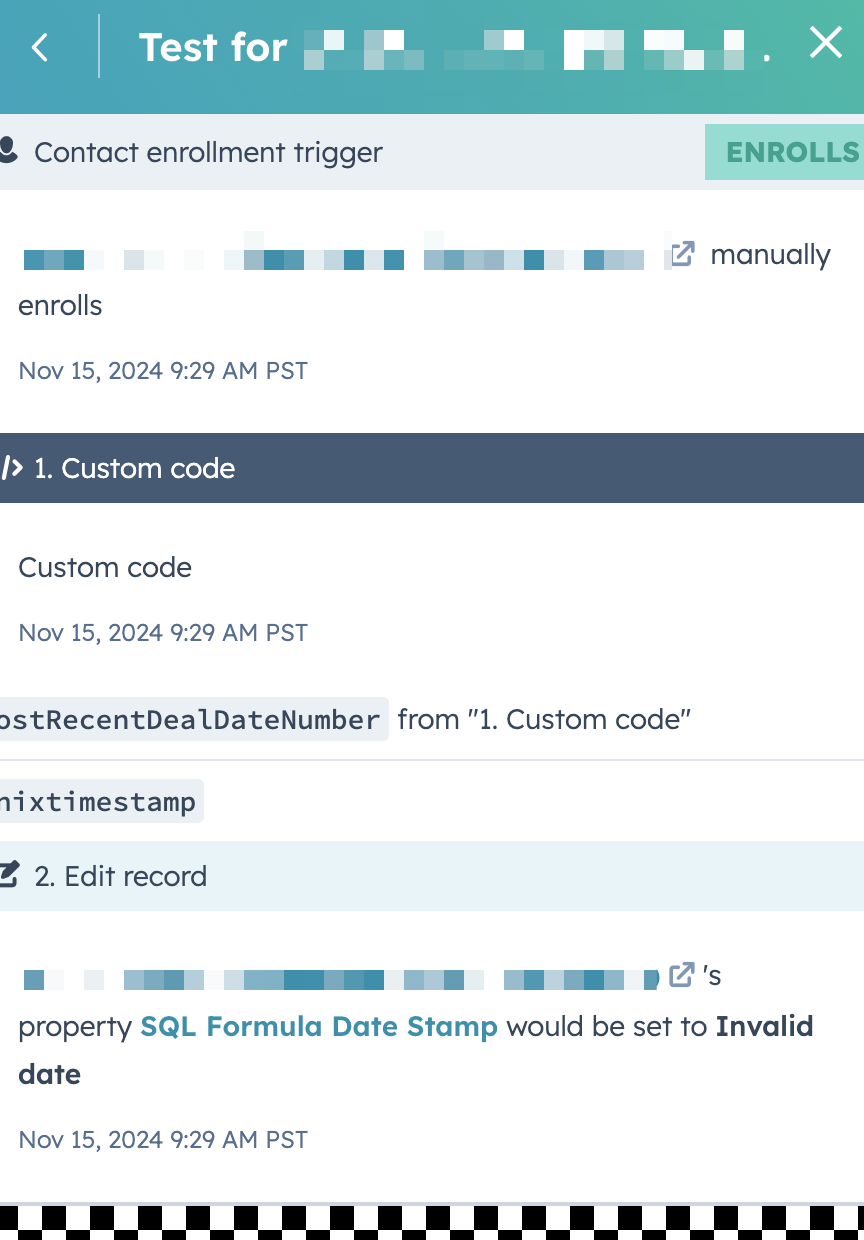Open the SQL Formula Date Stamp property link

319,1026
